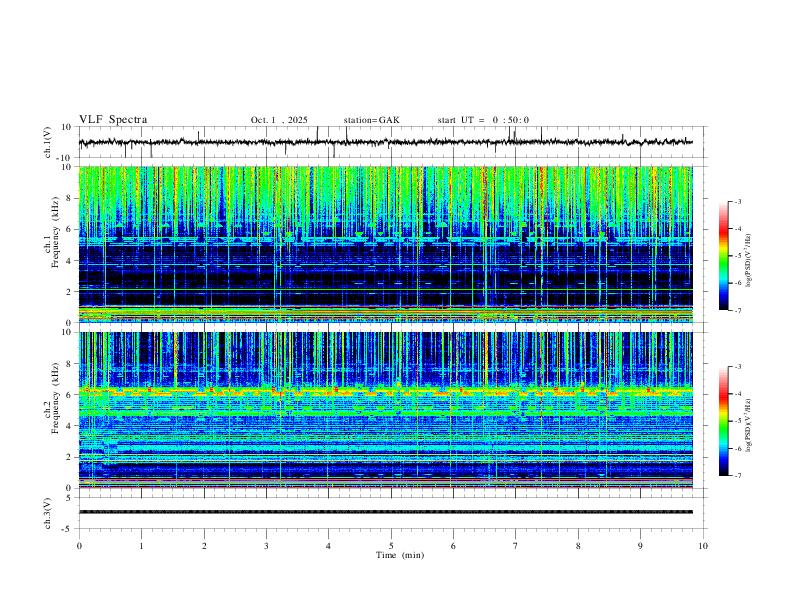
Task: Click the time axis tick label "9"
Action: pos(640,546)
